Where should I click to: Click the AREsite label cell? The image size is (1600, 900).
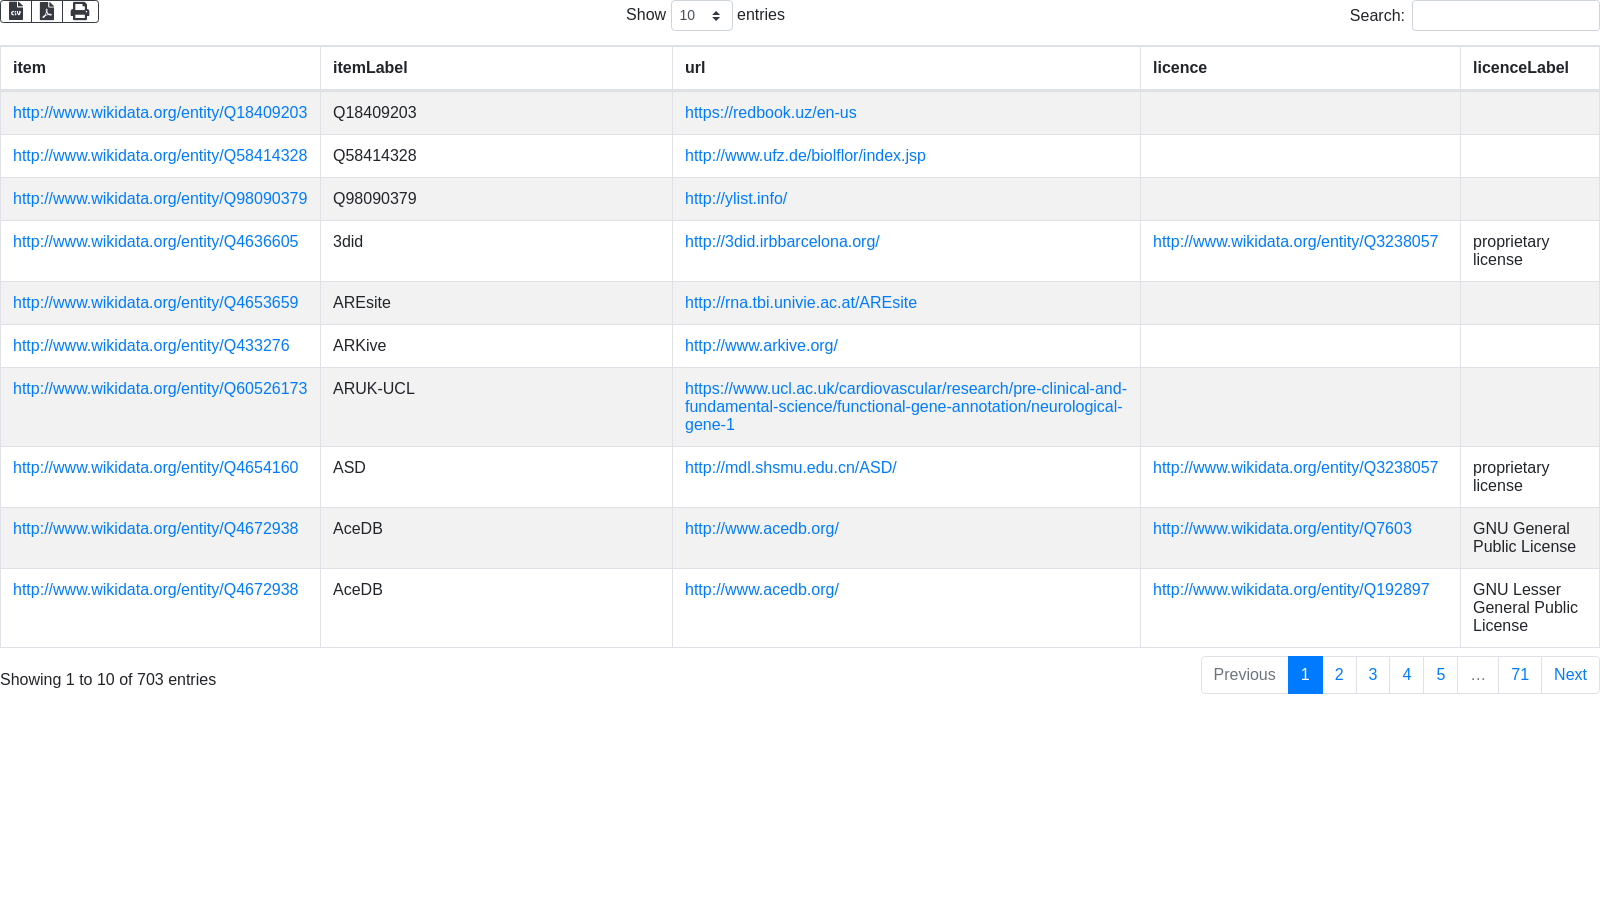496,303
